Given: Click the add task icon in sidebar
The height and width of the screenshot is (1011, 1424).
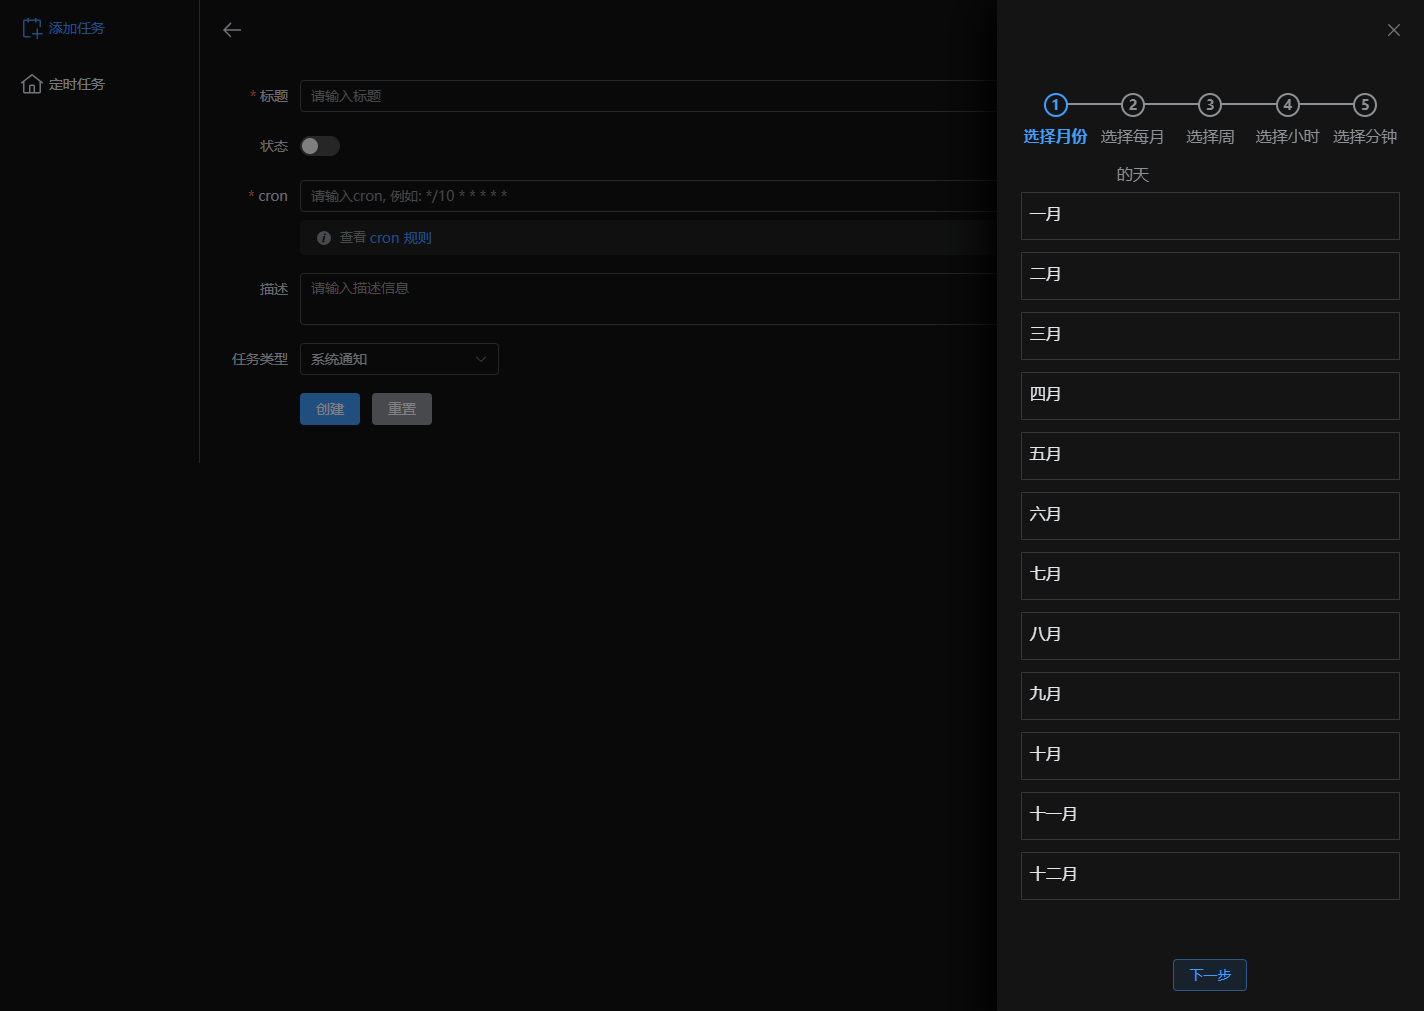Looking at the screenshot, I should click(x=32, y=29).
